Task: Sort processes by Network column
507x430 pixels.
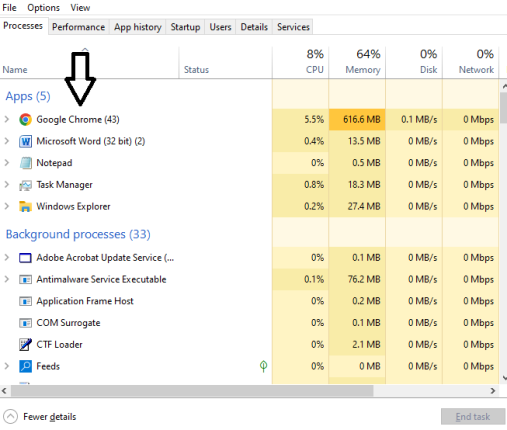Action: 471,63
